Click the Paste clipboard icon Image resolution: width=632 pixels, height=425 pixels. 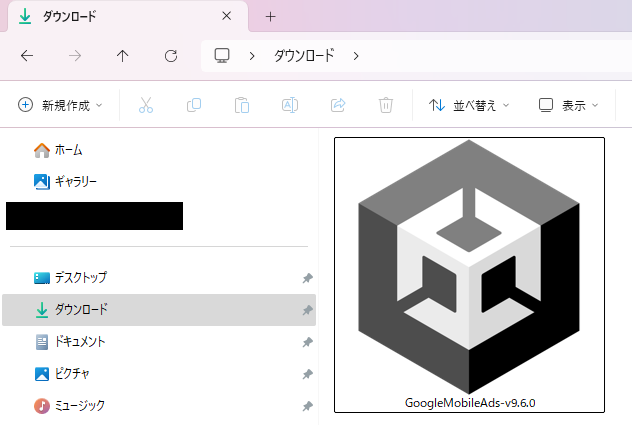[242, 105]
